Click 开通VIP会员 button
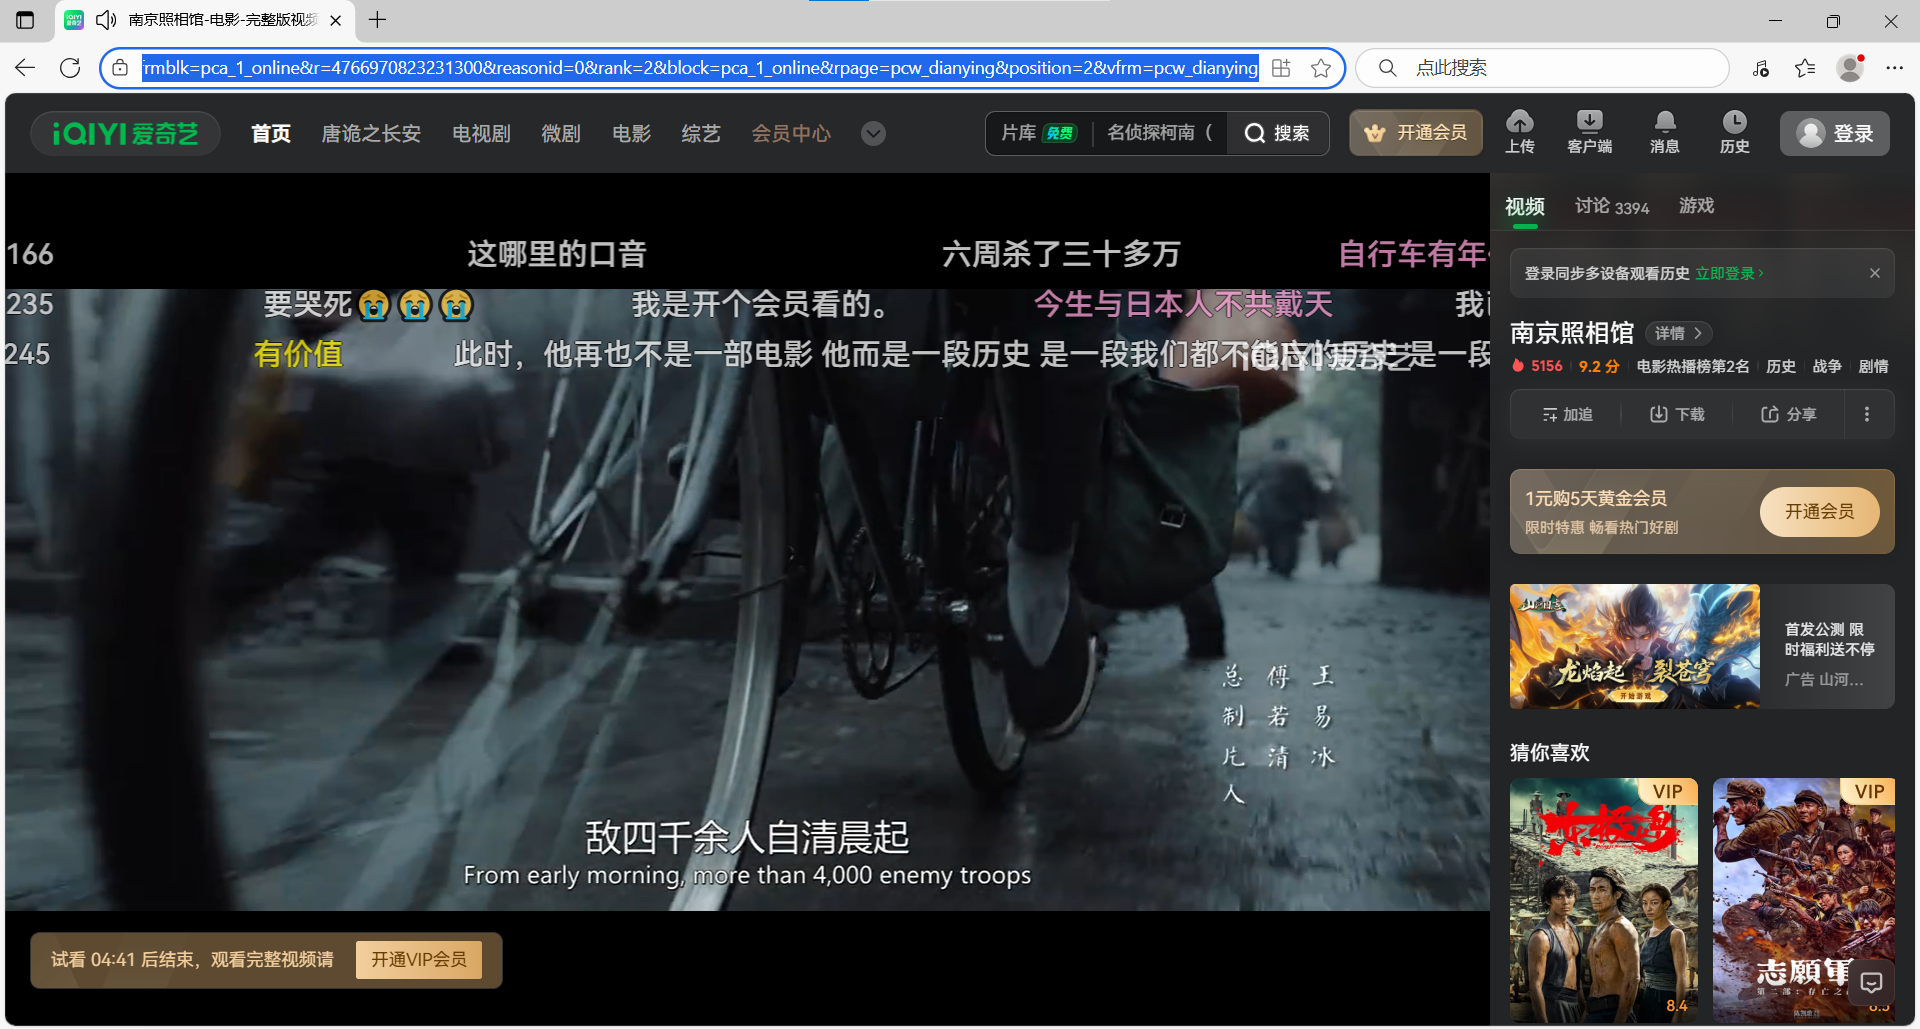Screen dimensions: 1920x1029 click(x=418, y=958)
